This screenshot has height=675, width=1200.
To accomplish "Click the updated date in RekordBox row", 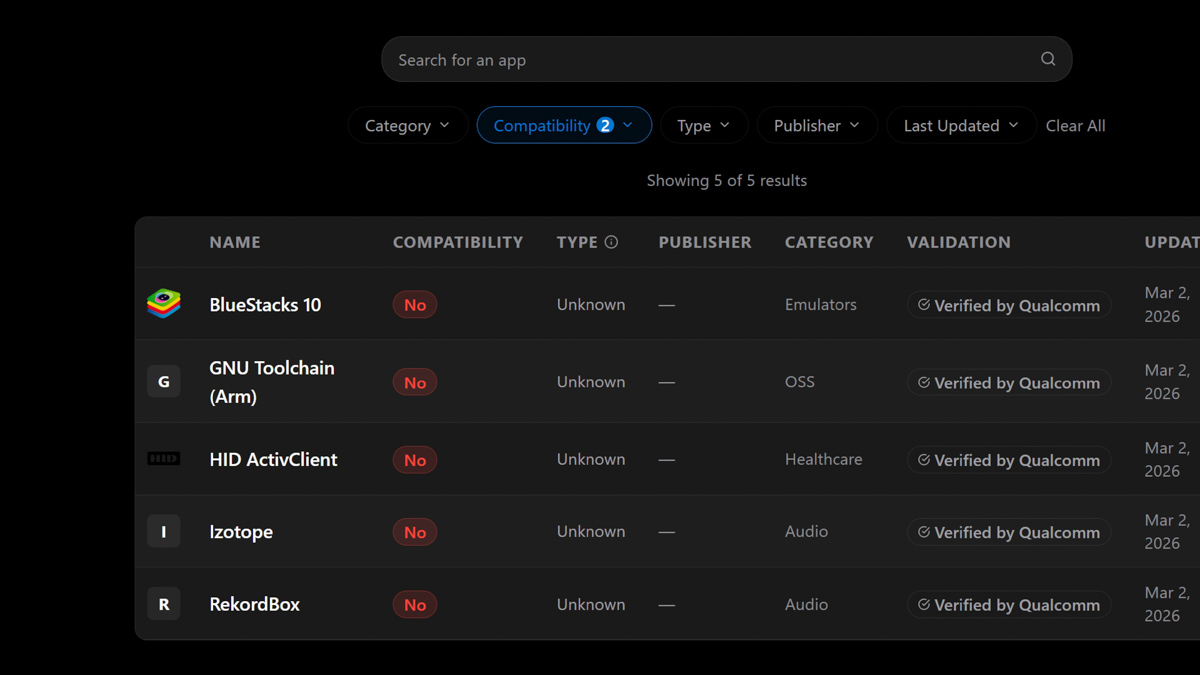I will pos(1167,604).
